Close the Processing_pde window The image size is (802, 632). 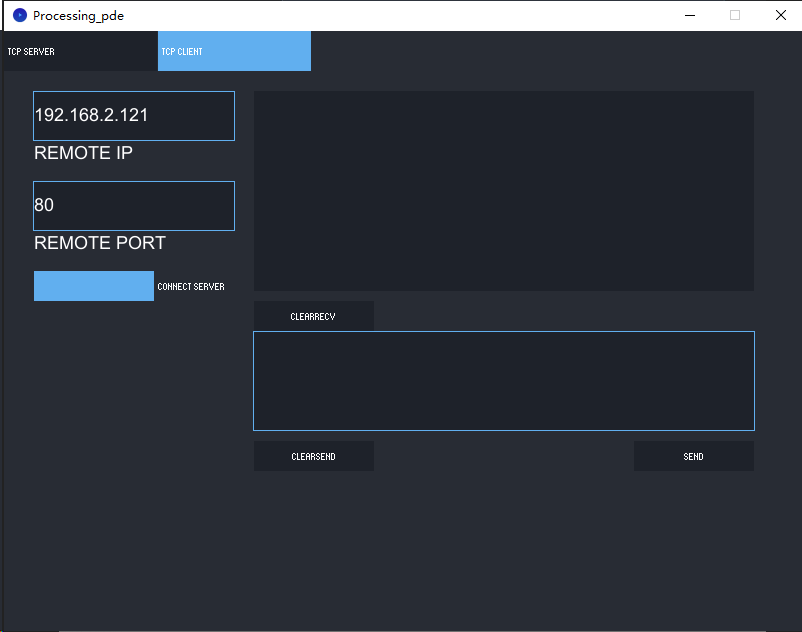point(781,15)
